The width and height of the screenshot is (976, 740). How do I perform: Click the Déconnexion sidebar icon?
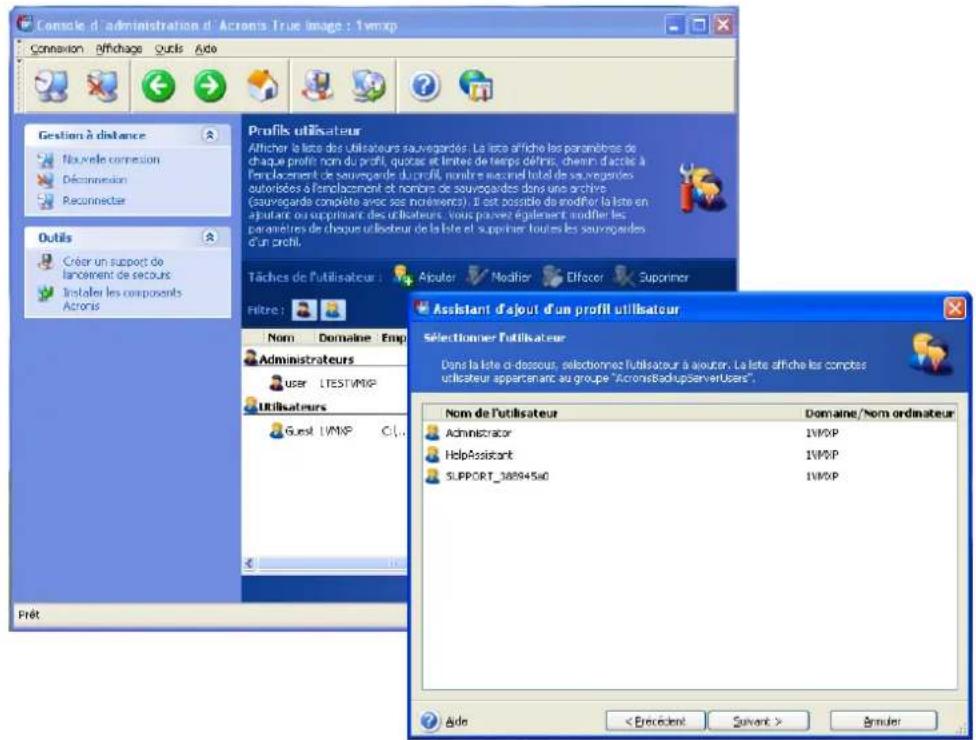pyautogui.click(x=45, y=180)
